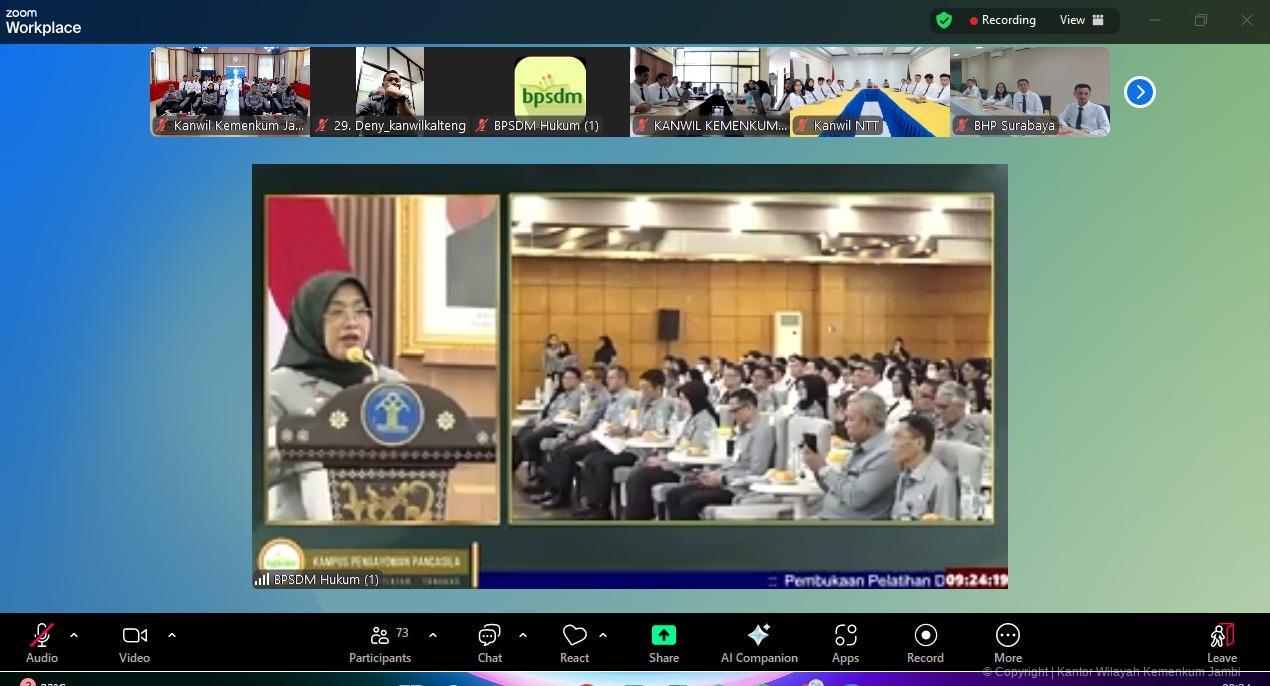Click the green Share screen button
This screenshot has width=1270, height=686.
point(664,642)
